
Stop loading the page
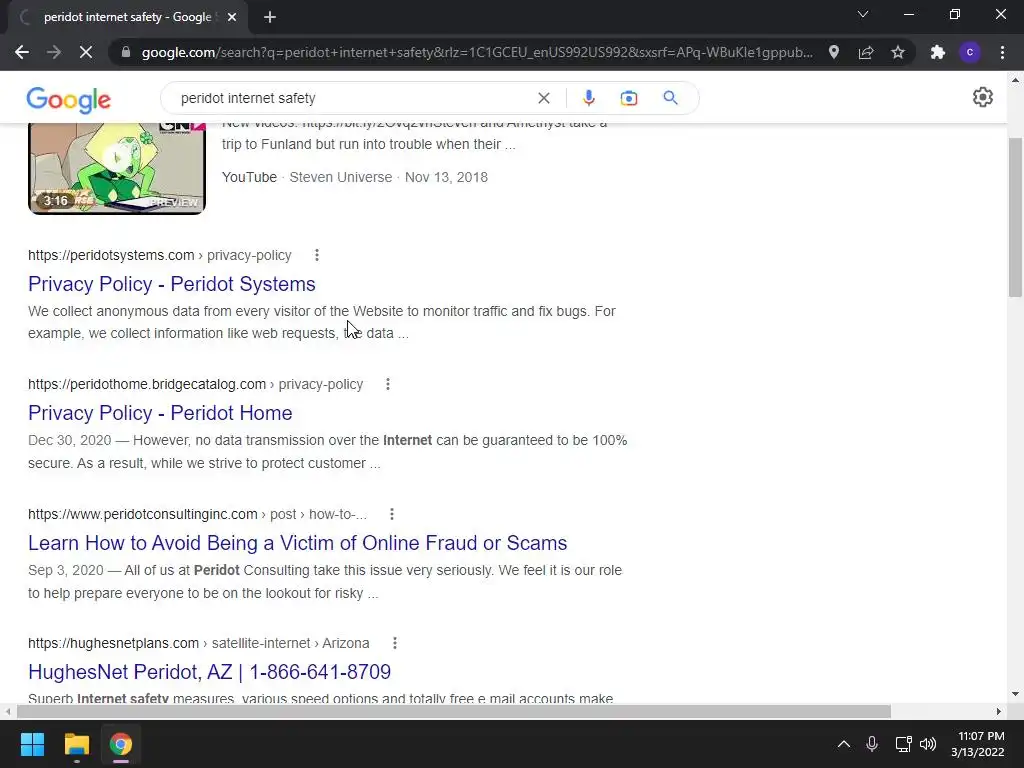tap(86, 52)
